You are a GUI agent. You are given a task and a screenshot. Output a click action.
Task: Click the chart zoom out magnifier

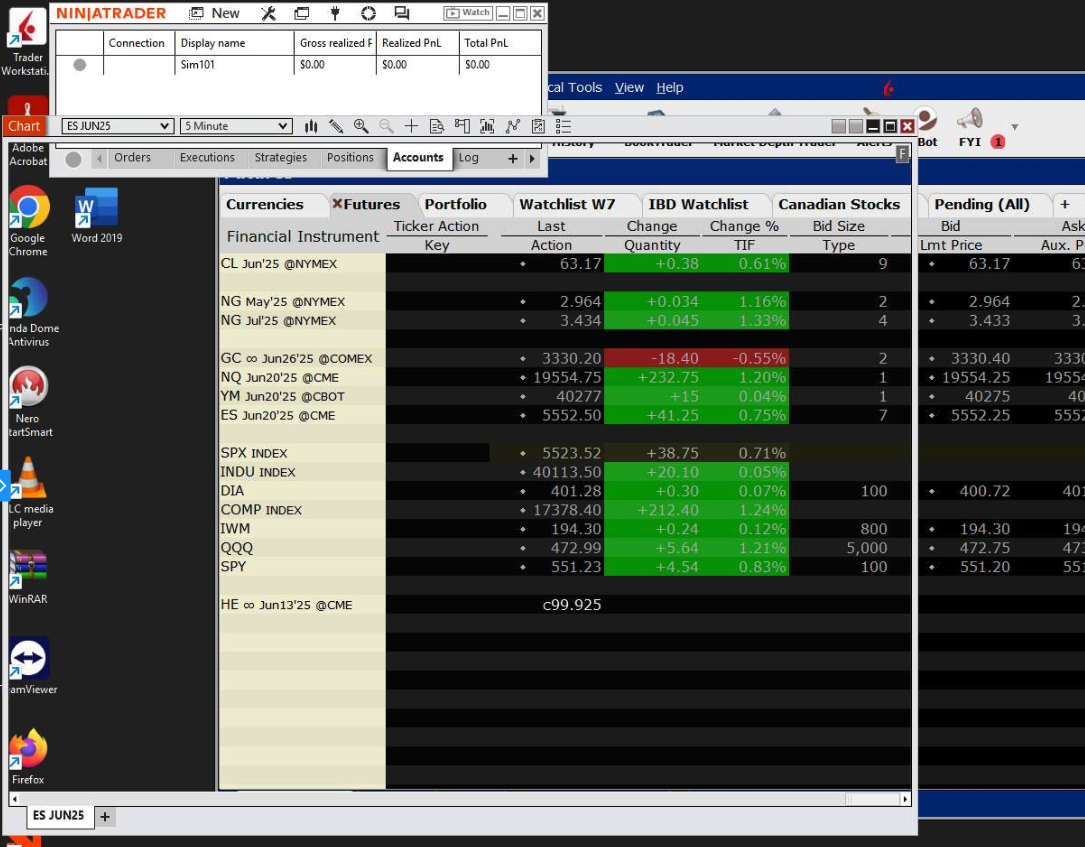click(x=386, y=126)
